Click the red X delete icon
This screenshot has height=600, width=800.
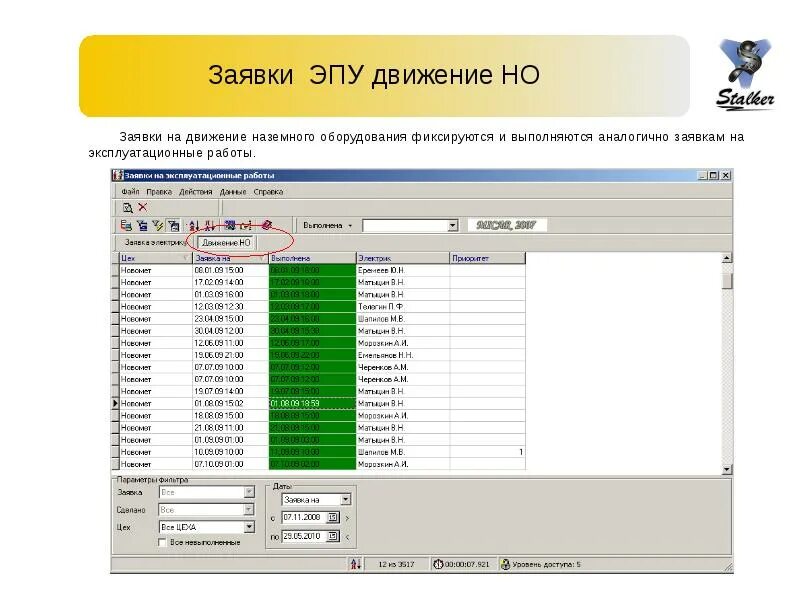[x=143, y=206]
